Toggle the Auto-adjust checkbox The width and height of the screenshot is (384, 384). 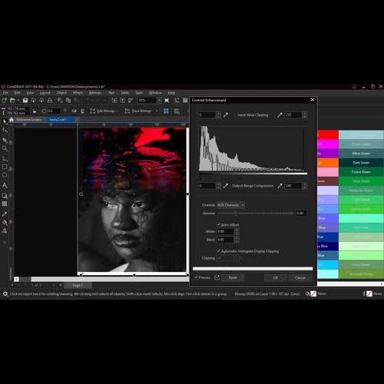pos(219,225)
